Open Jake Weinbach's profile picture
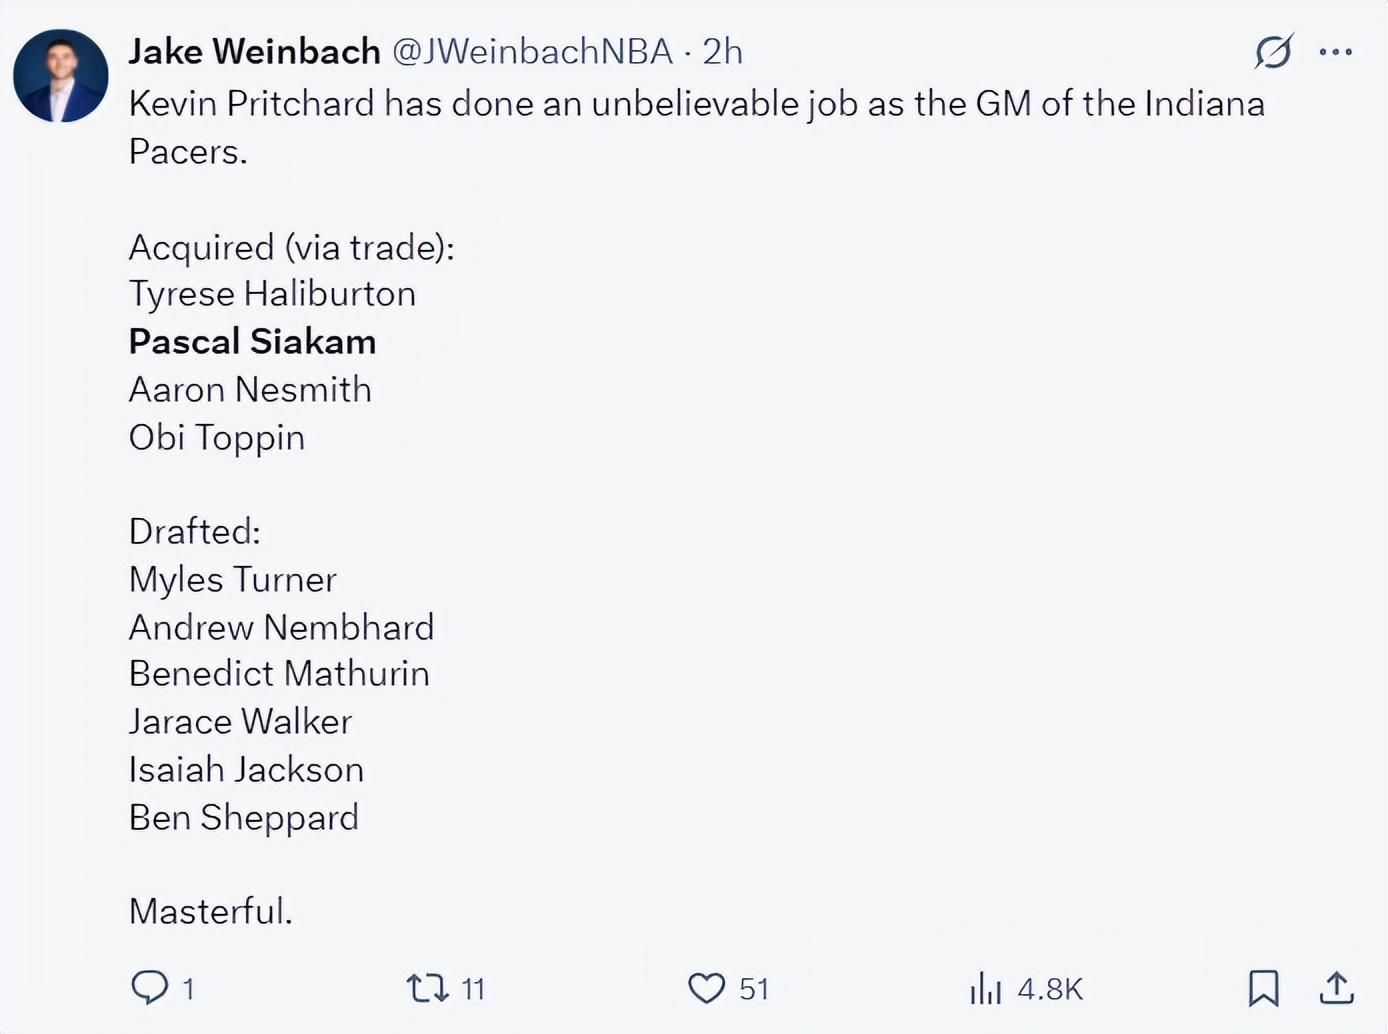 [60, 76]
